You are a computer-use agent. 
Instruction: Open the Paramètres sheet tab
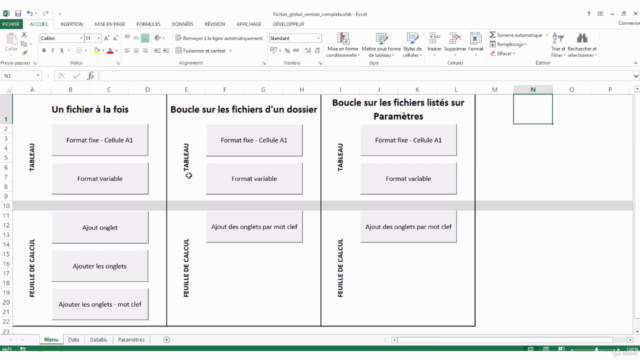(x=131, y=340)
